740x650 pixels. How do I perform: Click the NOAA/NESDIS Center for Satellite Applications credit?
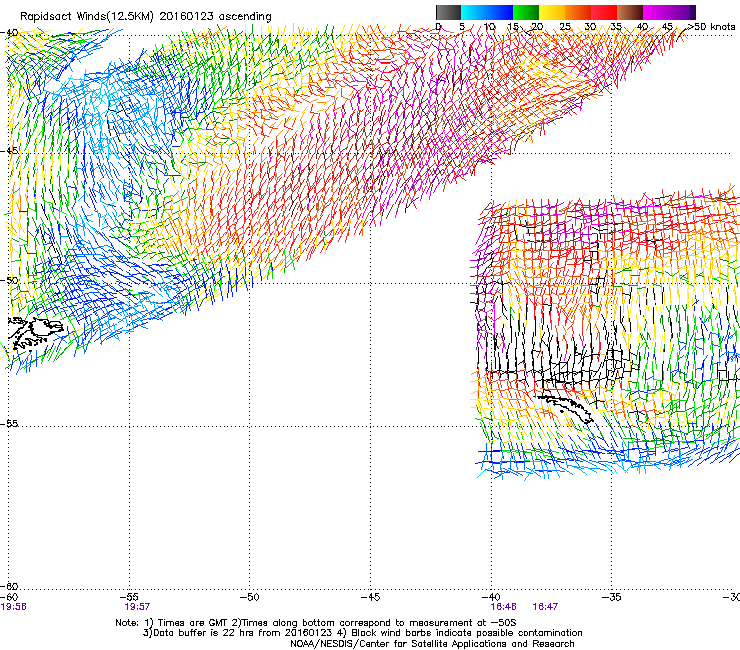coord(432,644)
